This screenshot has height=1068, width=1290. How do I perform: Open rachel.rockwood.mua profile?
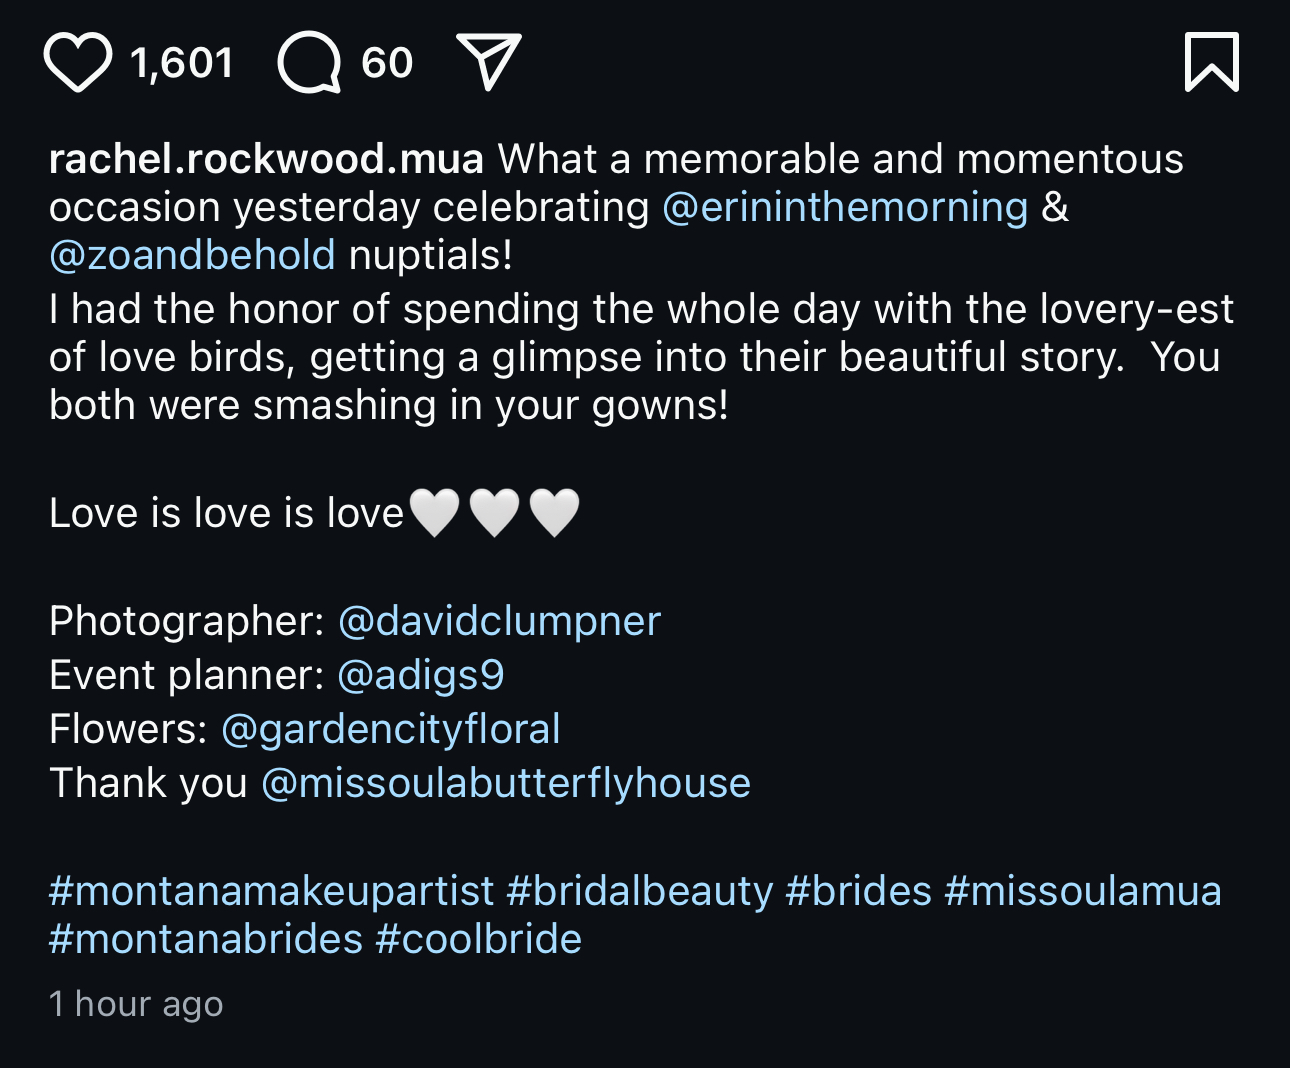[266, 160]
